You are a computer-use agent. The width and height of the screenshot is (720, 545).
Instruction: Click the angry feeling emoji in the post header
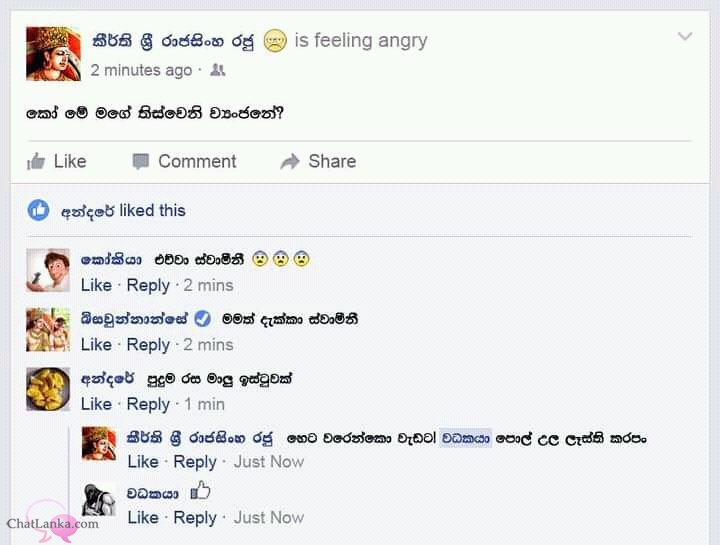click(275, 40)
